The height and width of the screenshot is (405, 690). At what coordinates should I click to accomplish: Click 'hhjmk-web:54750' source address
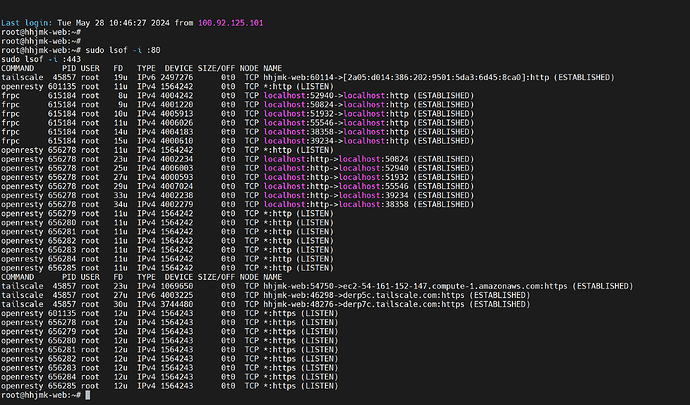298,286
